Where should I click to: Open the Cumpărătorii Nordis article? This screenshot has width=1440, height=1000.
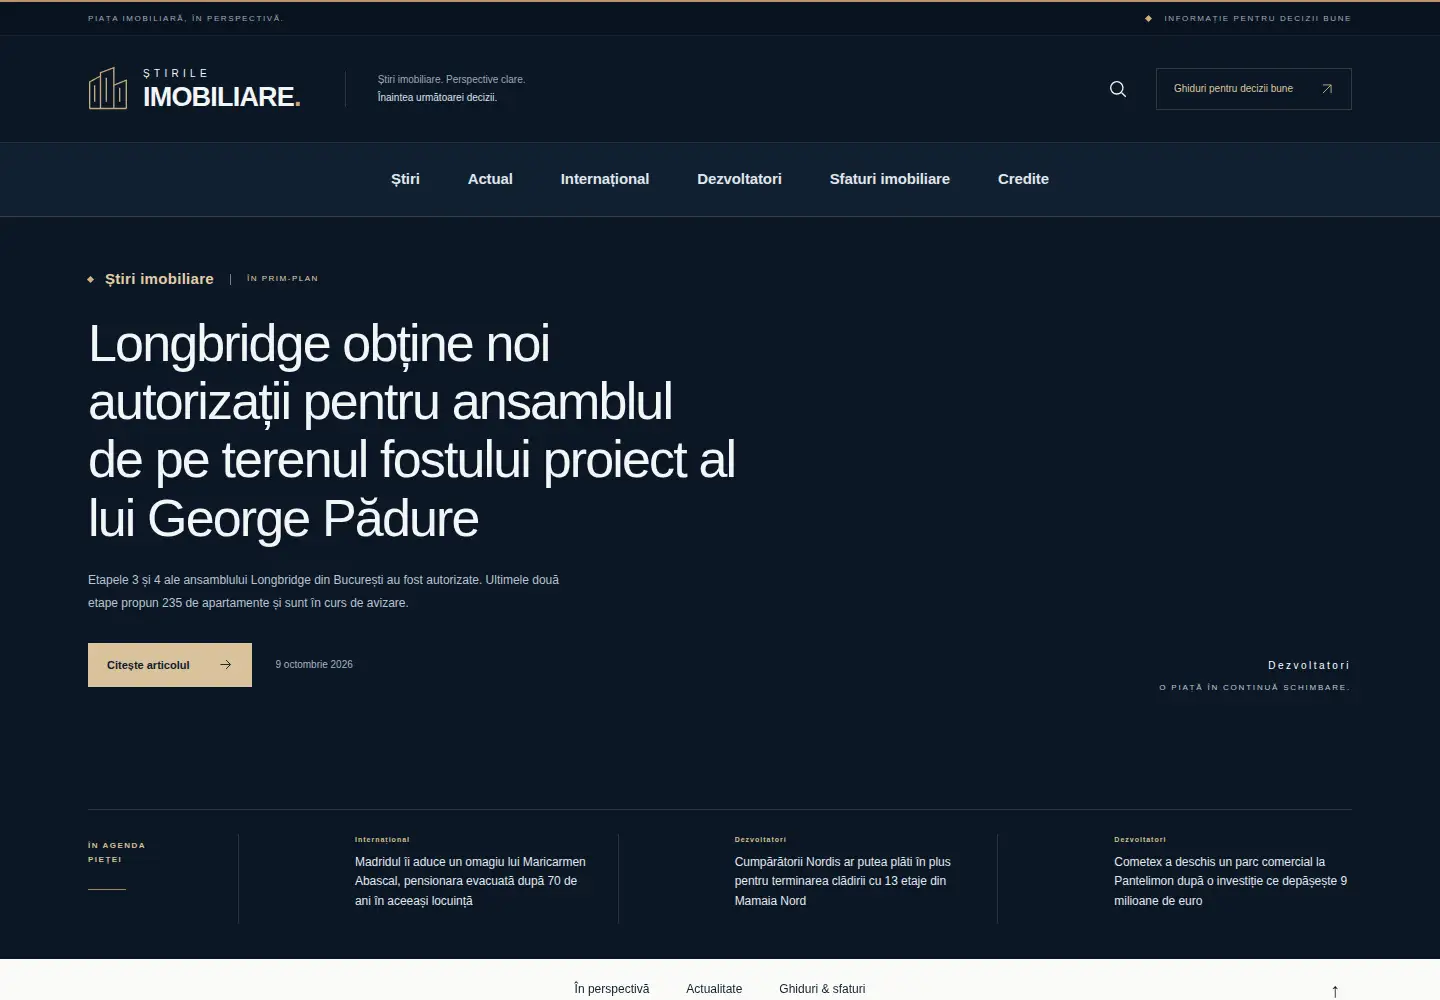(x=842, y=881)
